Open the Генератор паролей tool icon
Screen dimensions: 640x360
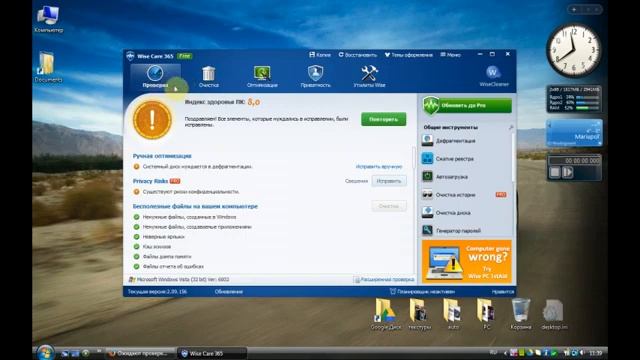click(427, 230)
